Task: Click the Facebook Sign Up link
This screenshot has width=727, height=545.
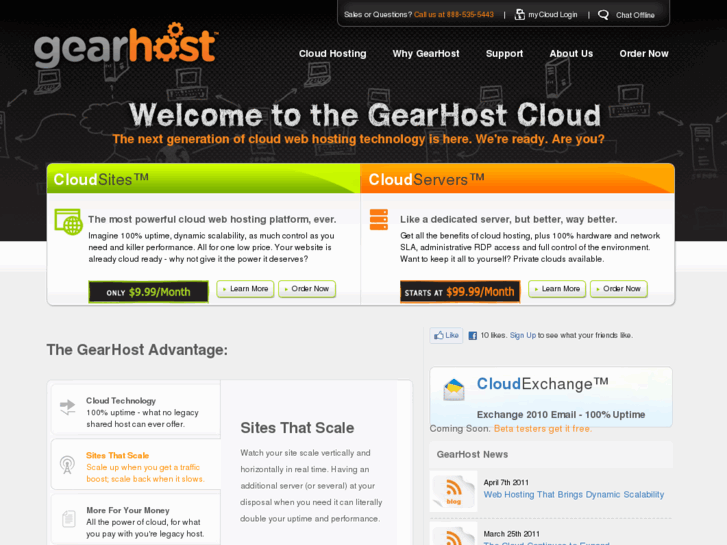Action: click(523, 335)
